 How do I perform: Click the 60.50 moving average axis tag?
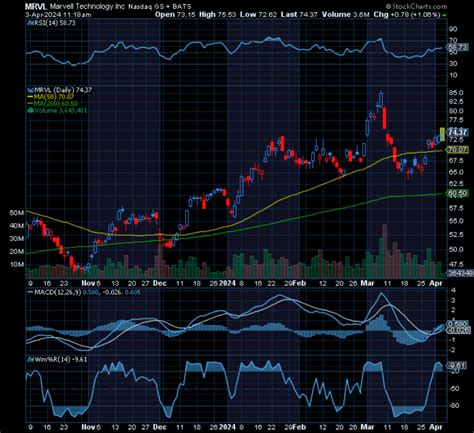coord(457,194)
